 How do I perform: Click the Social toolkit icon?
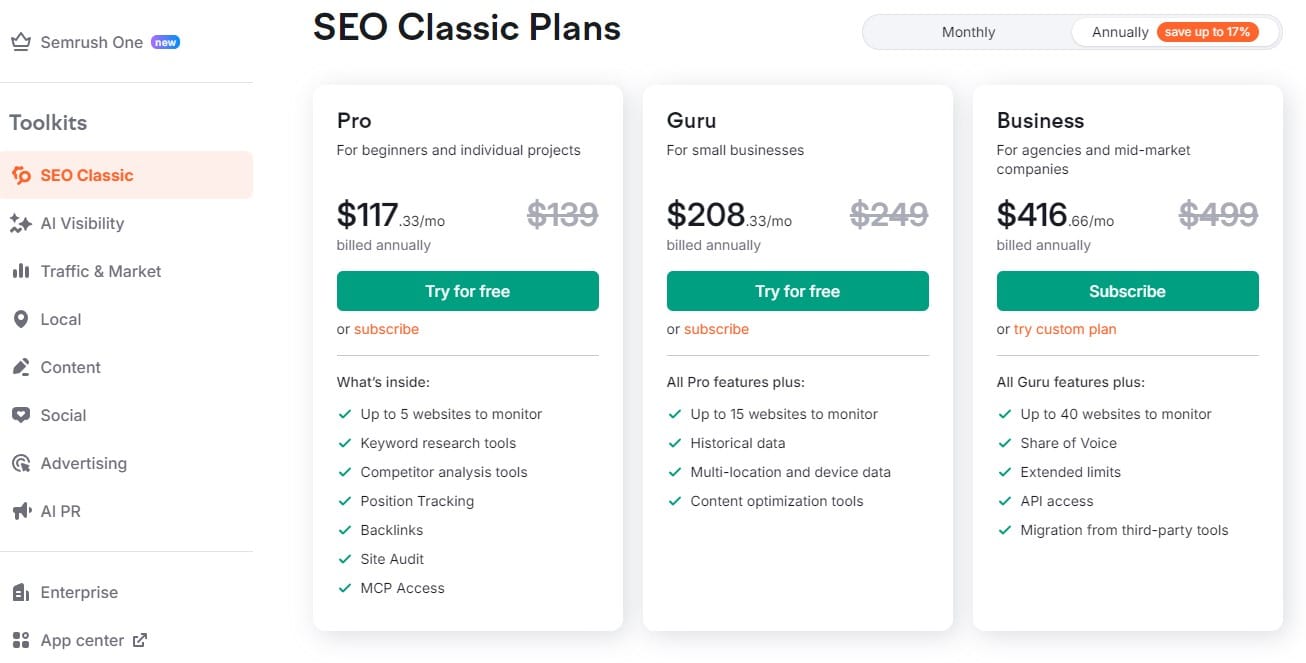point(21,415)
